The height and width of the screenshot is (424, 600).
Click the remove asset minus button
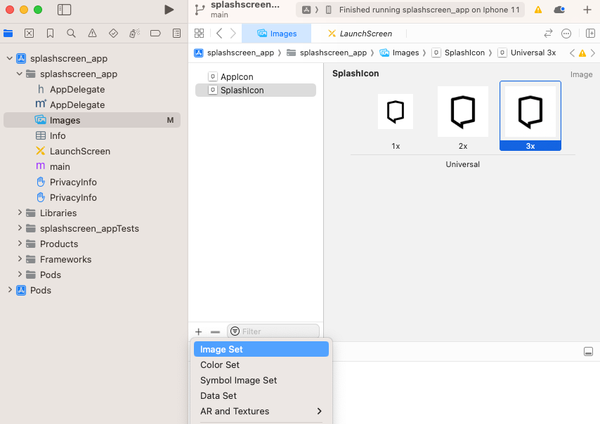215,331
